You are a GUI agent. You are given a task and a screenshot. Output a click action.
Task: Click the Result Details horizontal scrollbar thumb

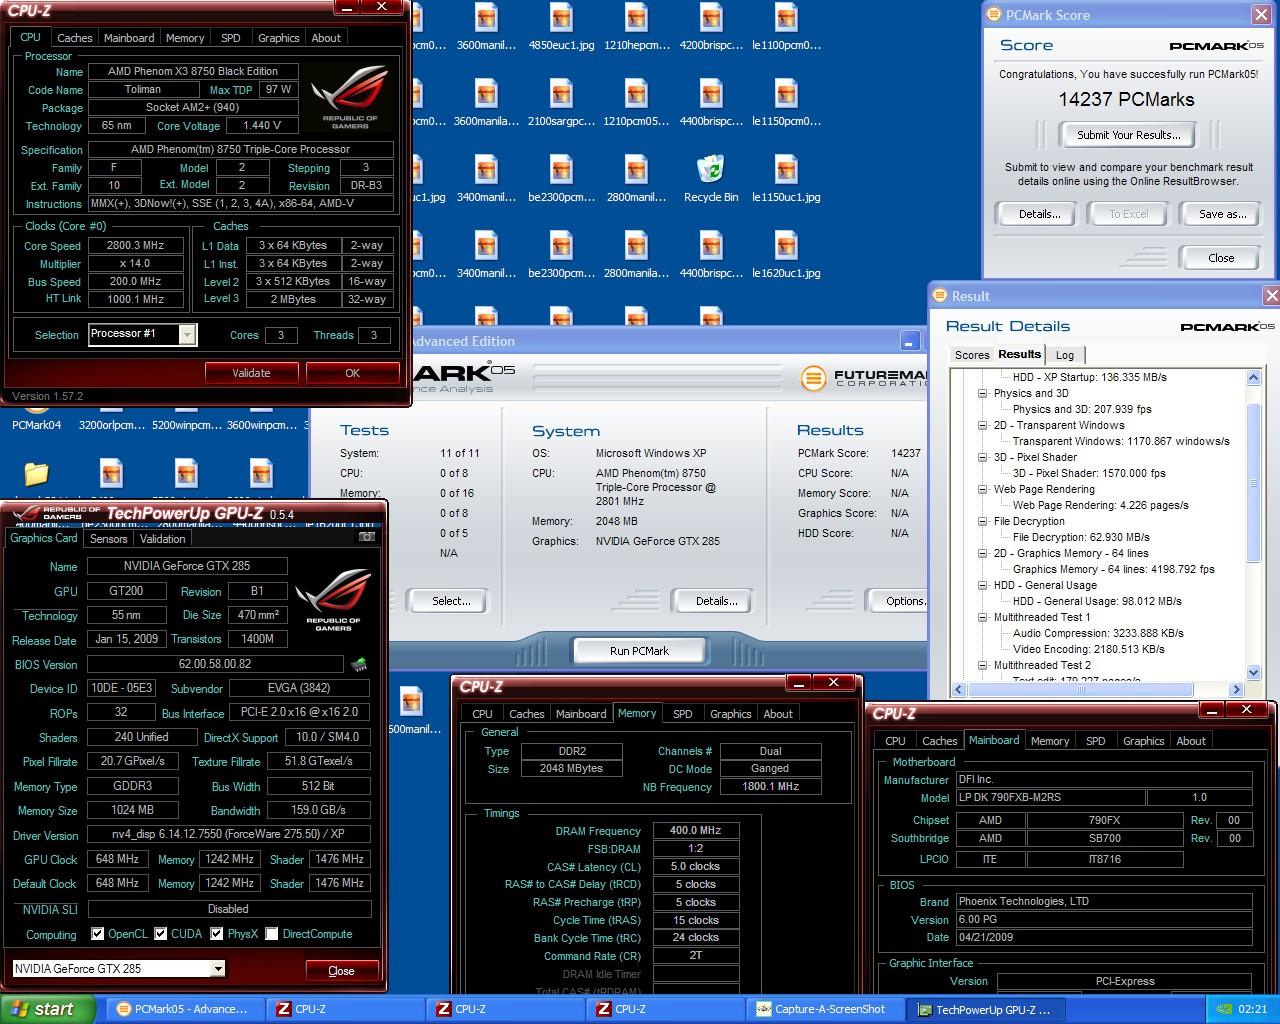(1080, 690)
